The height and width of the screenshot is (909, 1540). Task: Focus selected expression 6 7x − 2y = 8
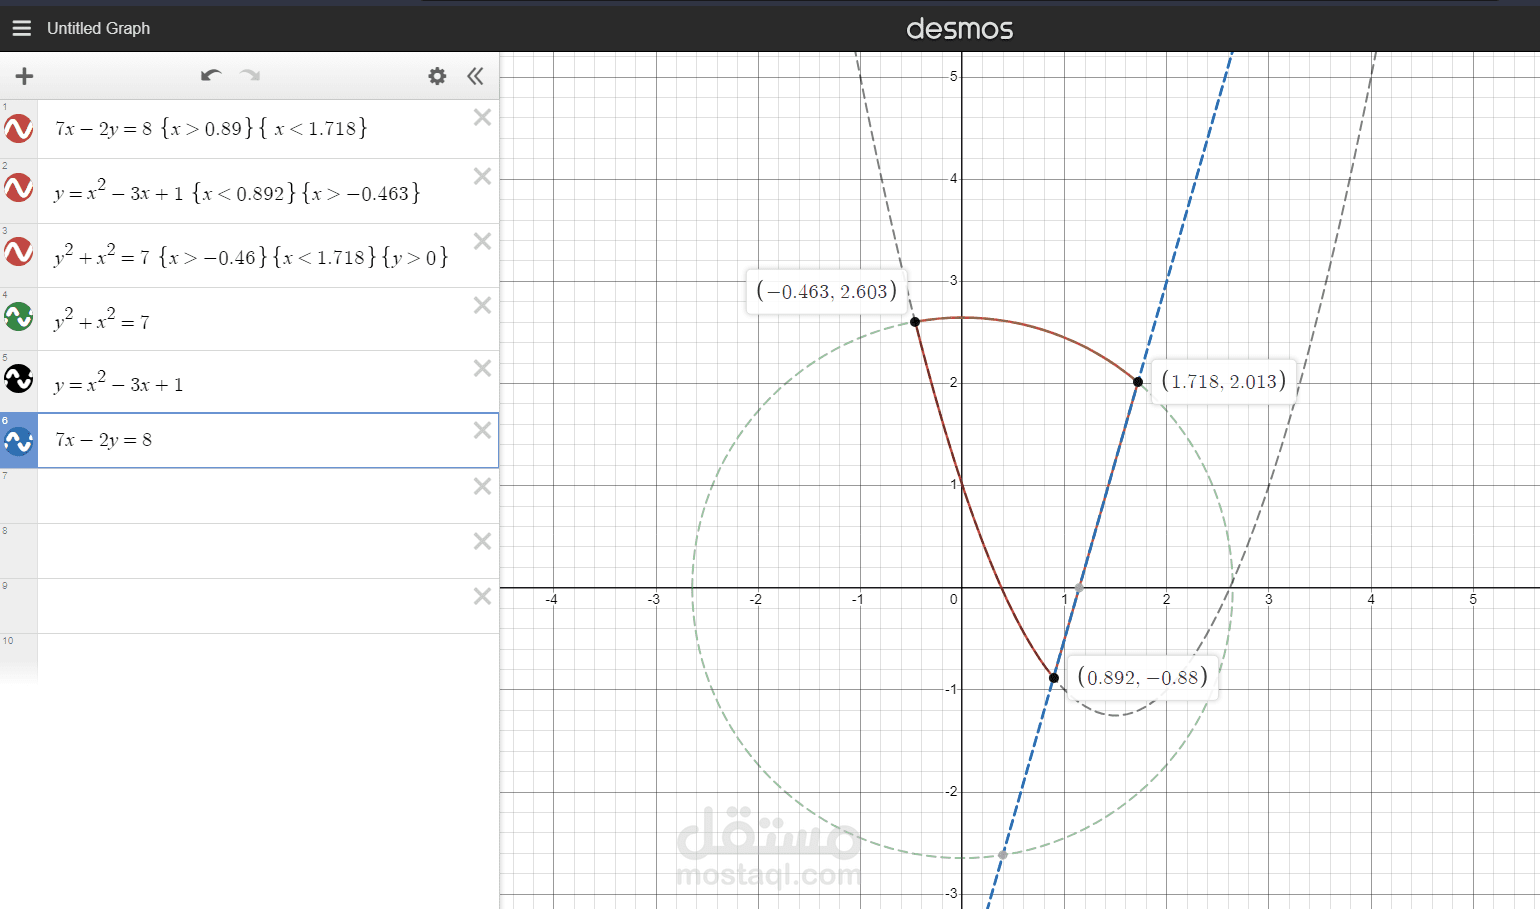click(104, 440)
